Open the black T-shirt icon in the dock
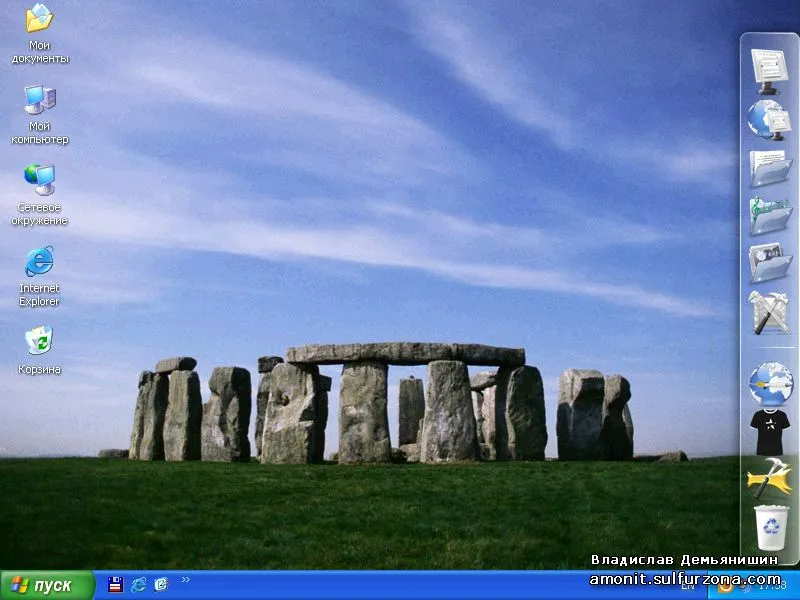800x600 pixels. click(770, 432)
